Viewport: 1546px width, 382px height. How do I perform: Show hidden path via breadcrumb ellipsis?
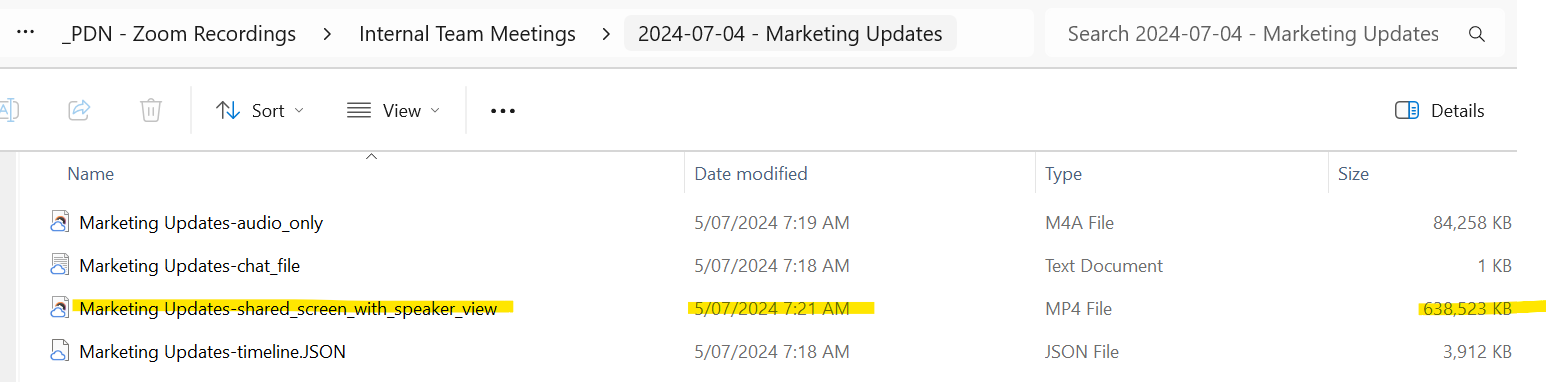pyautogui.click(x=27, y=33)
